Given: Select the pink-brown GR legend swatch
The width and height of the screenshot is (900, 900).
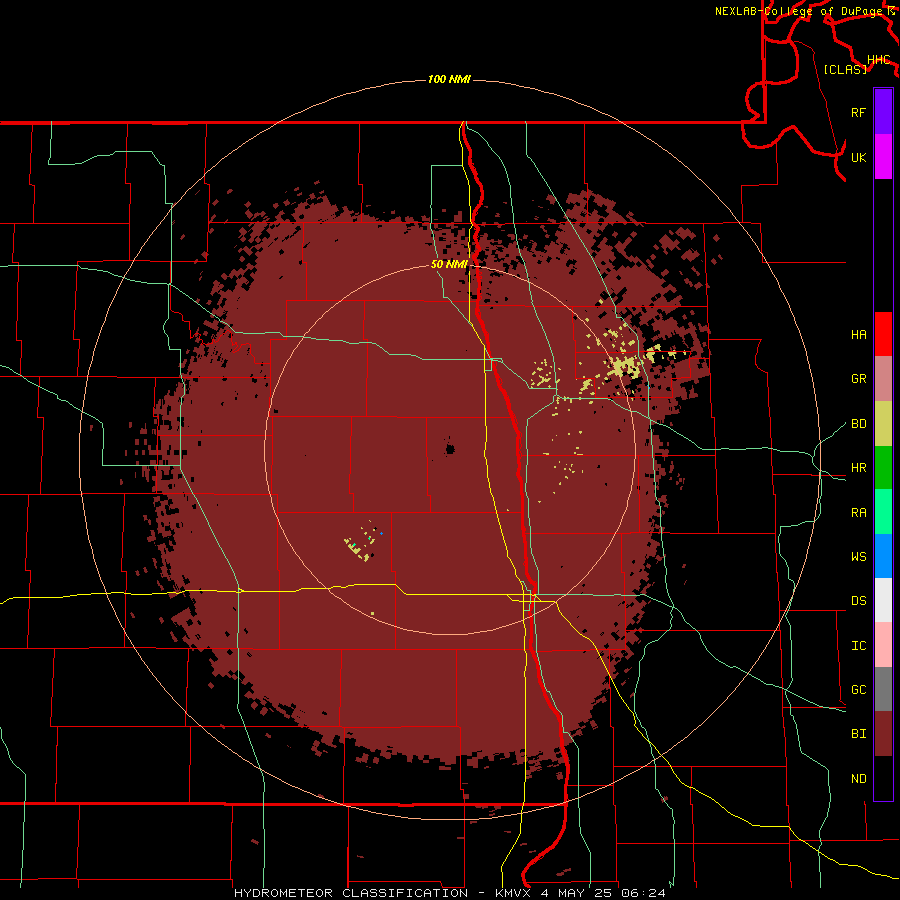Looking at the screenshot, I should coord(883,379).
